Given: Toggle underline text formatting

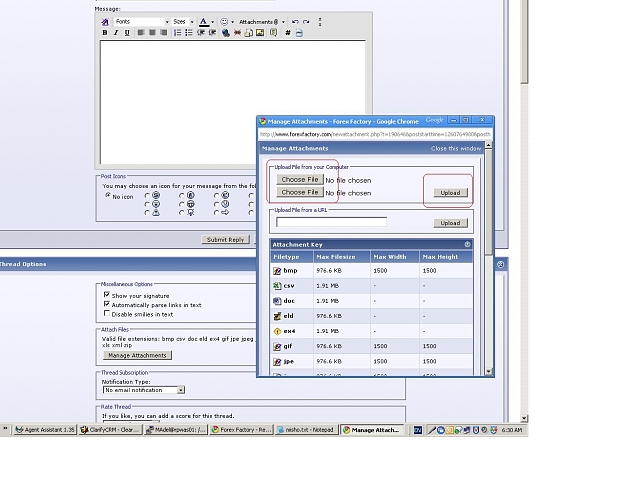Looking at the screenshot, I should click(127, 33).
